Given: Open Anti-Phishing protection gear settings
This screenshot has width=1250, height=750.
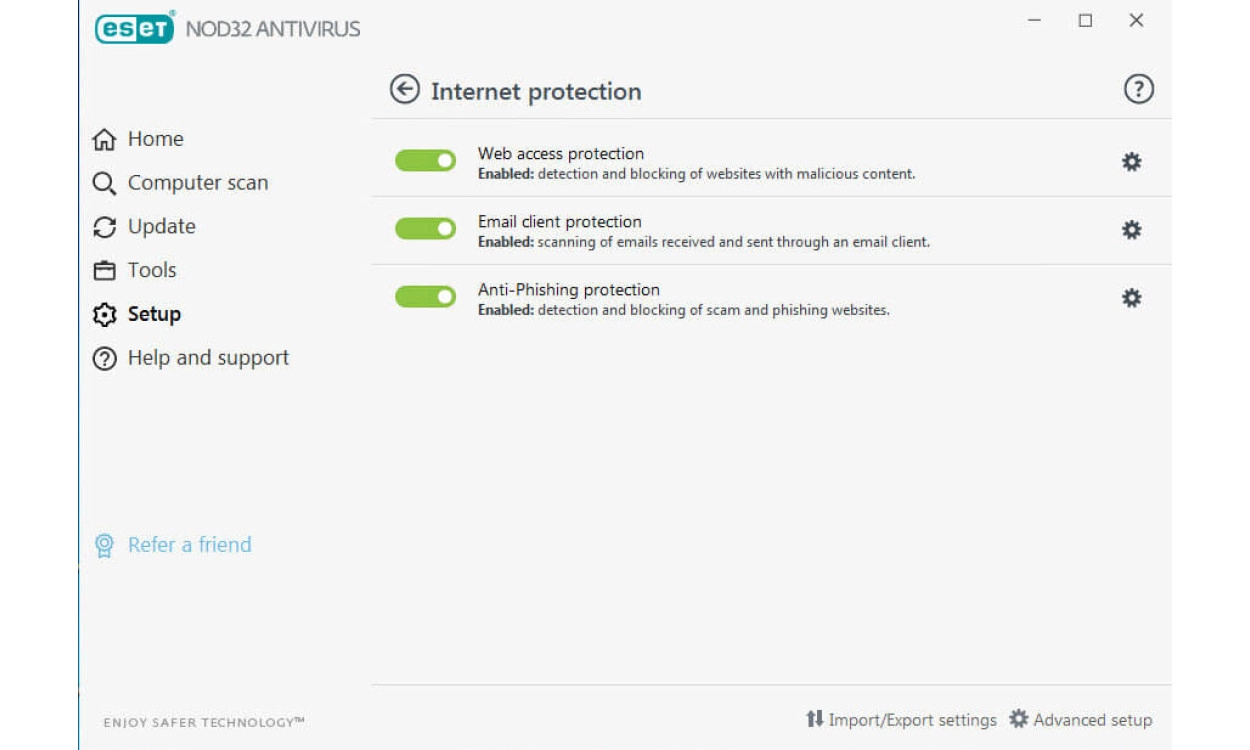Looking at the screenshot, I should coord(1131,298).
